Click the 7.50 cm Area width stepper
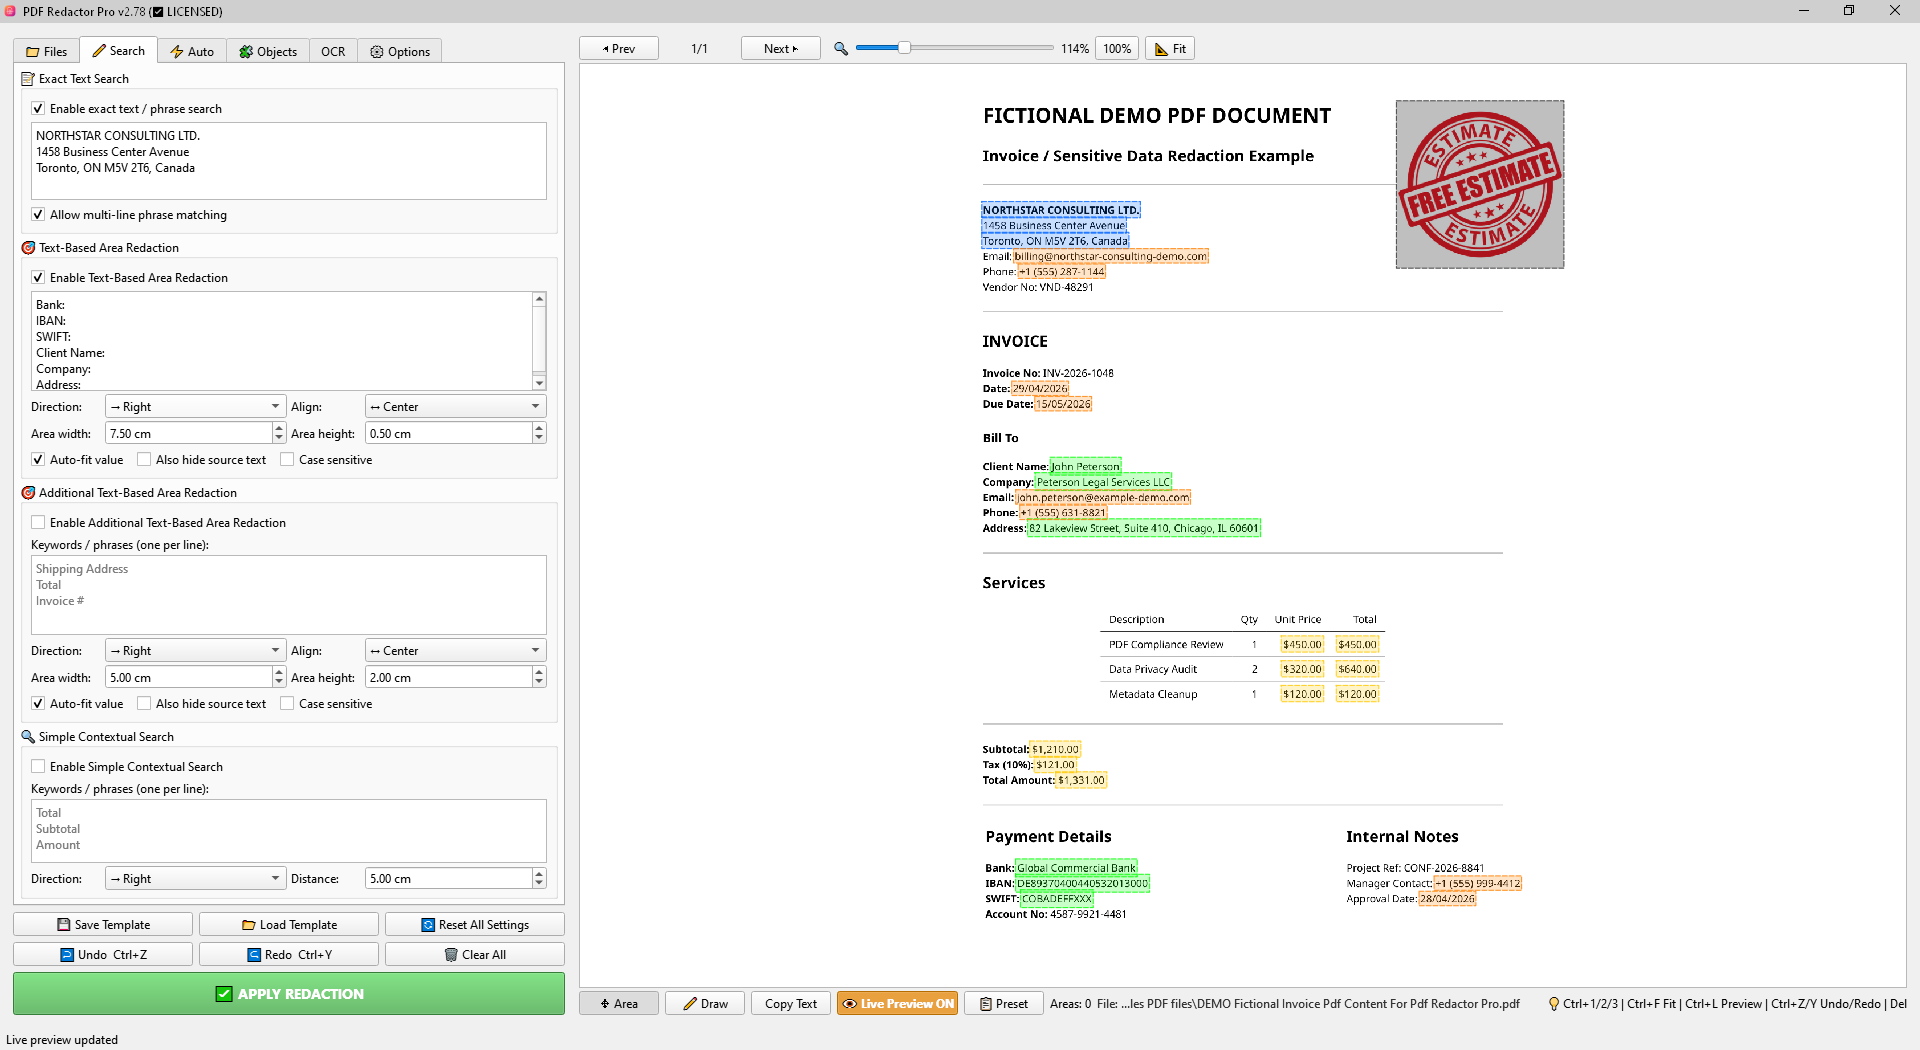 [279, 434]
